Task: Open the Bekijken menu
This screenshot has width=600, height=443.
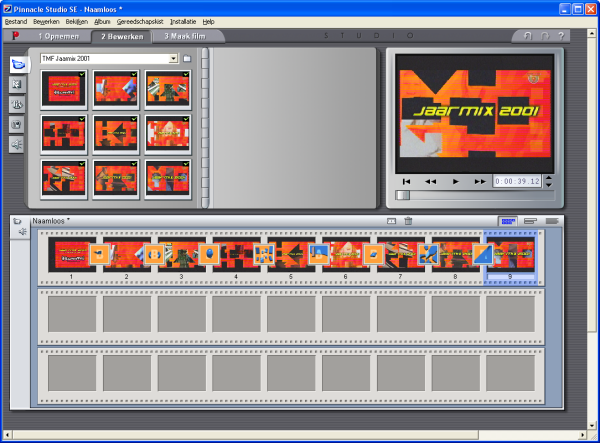Action: (77, 22)
